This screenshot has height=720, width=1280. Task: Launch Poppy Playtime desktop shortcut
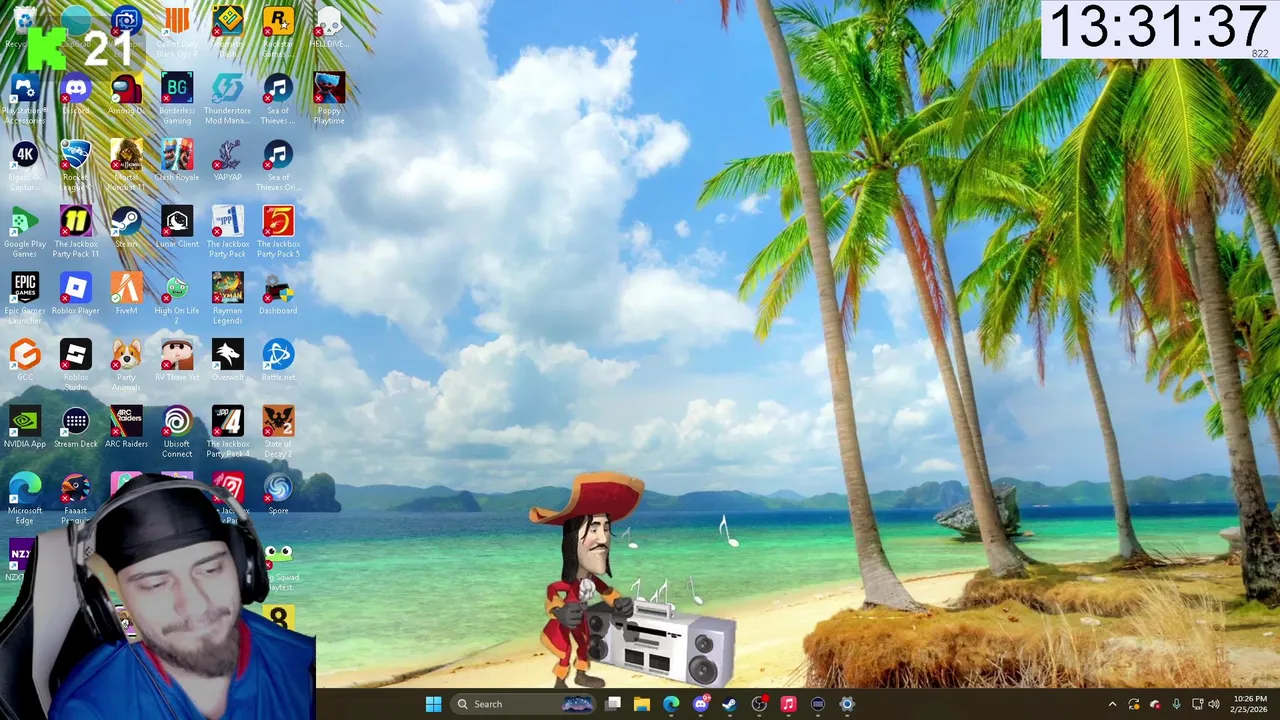pyautogui.click(x=328, y=100)
